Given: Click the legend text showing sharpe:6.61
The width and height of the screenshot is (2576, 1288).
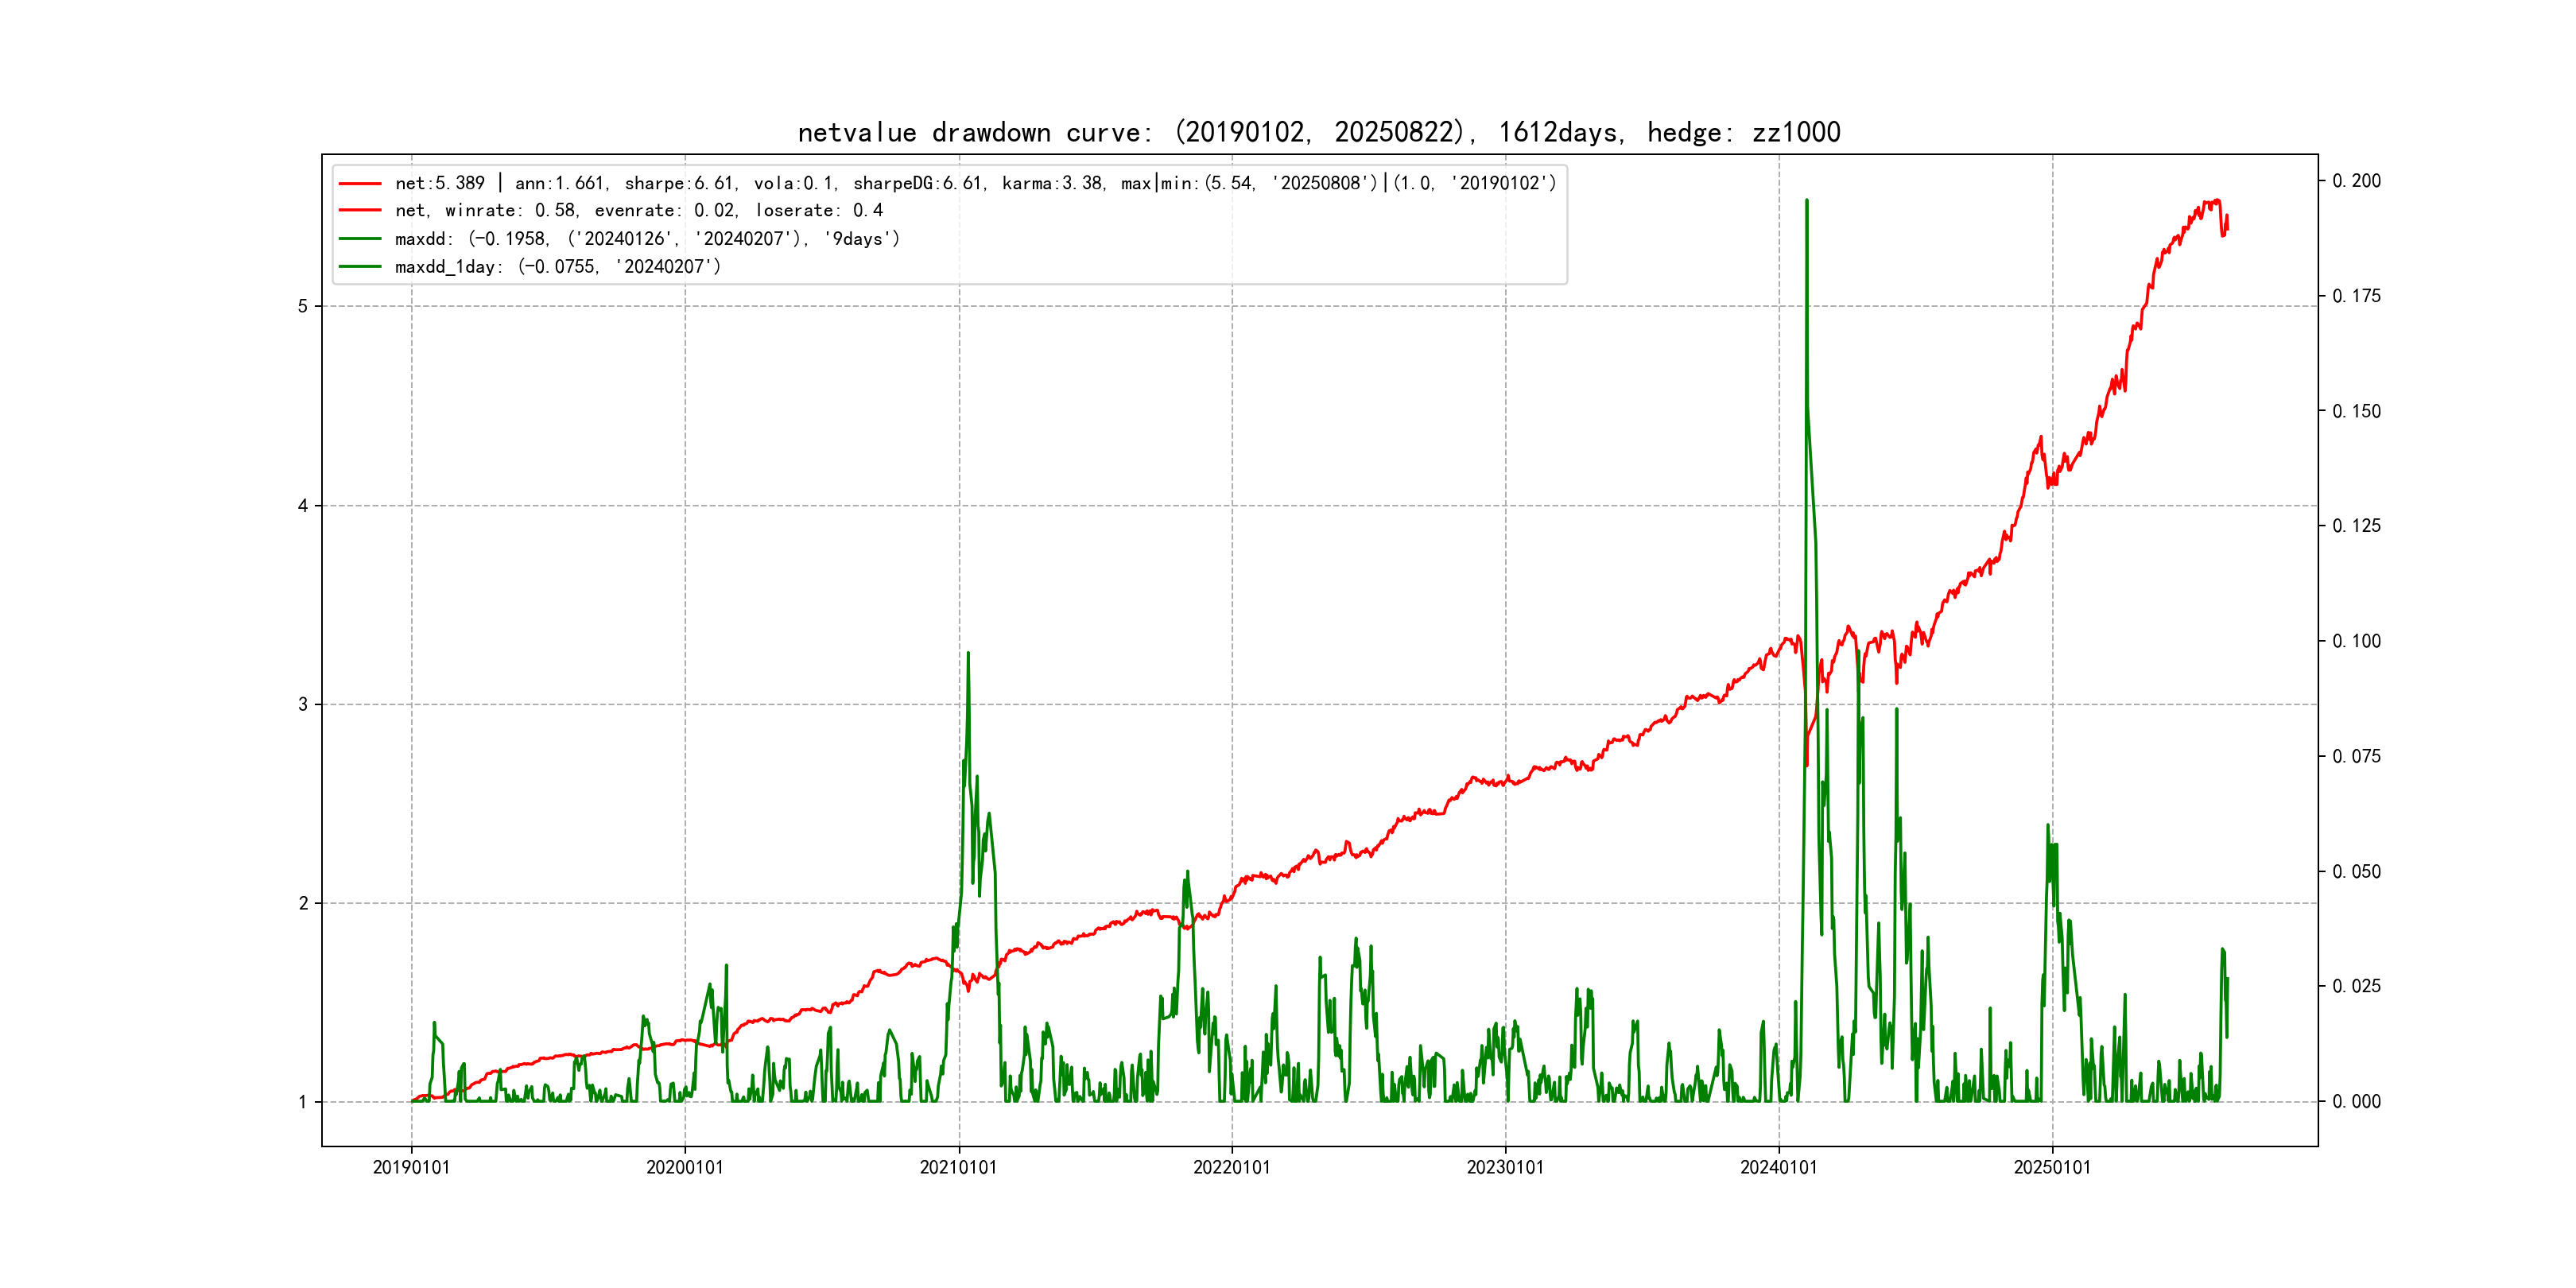Looking at the screenshot, I should pos(680,183).
